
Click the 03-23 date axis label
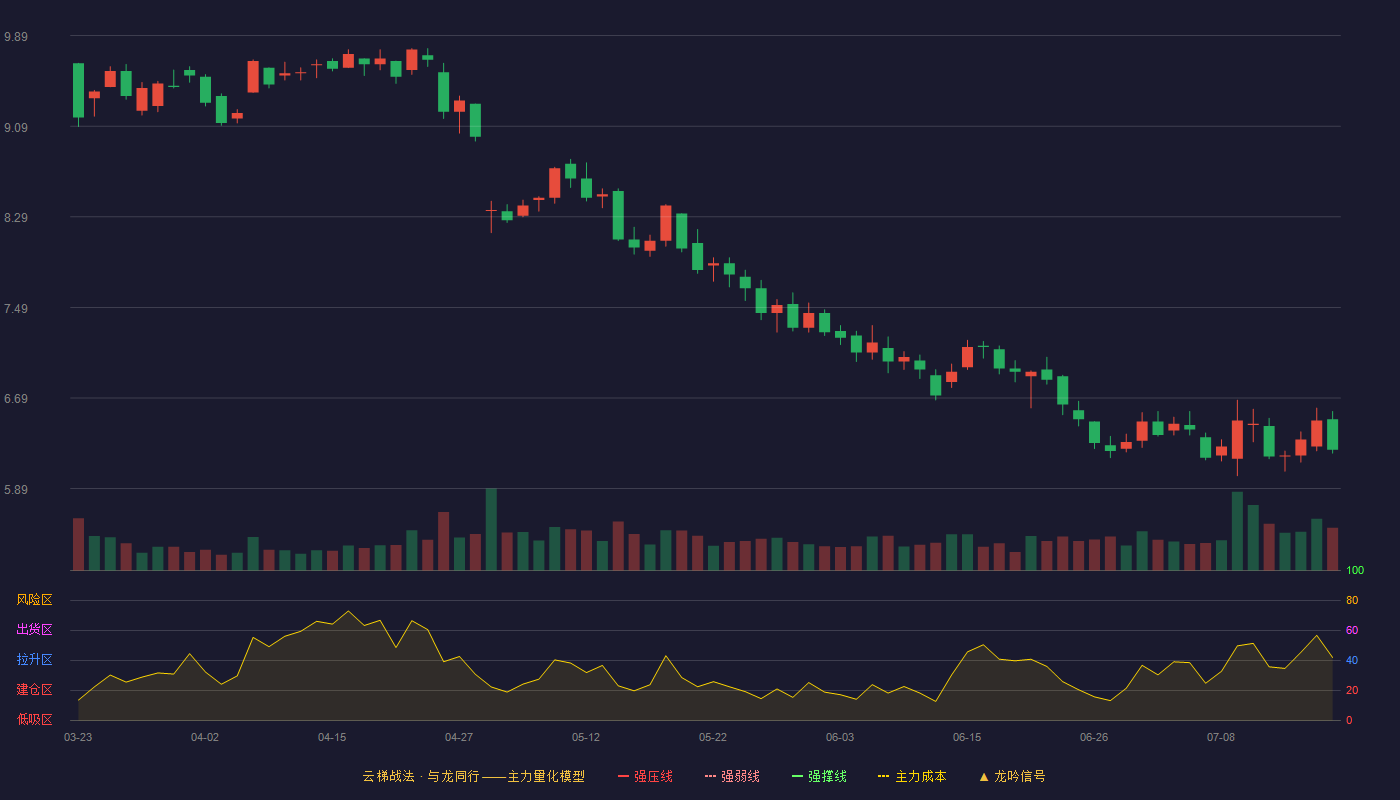coord(78,737)
